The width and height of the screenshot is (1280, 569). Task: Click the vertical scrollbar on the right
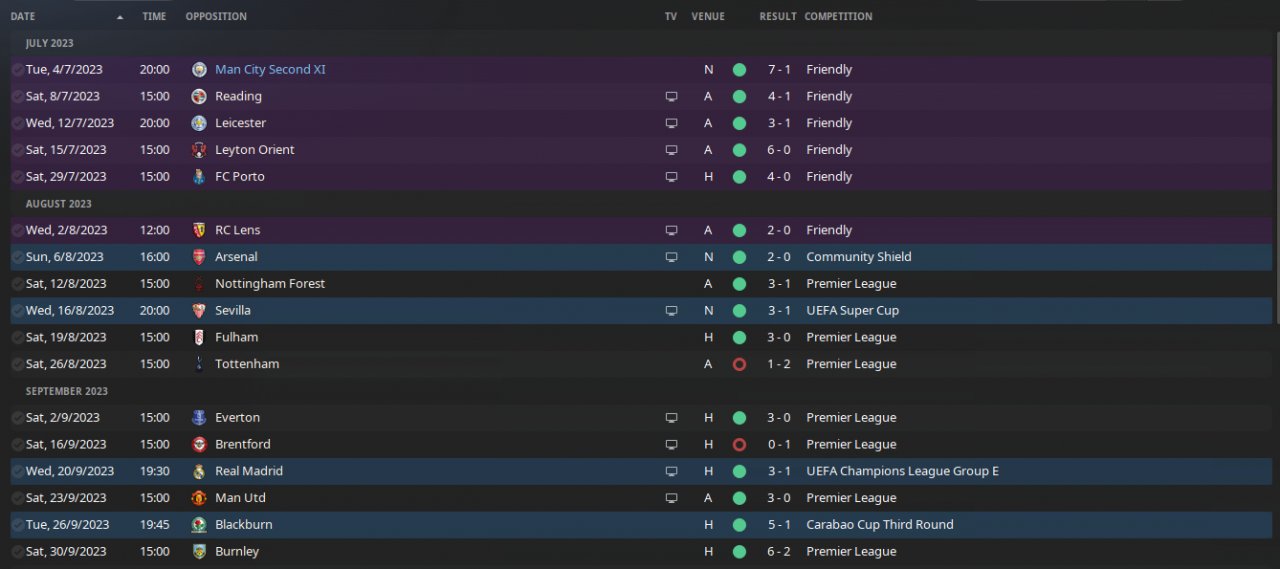tap(1276, 180)
